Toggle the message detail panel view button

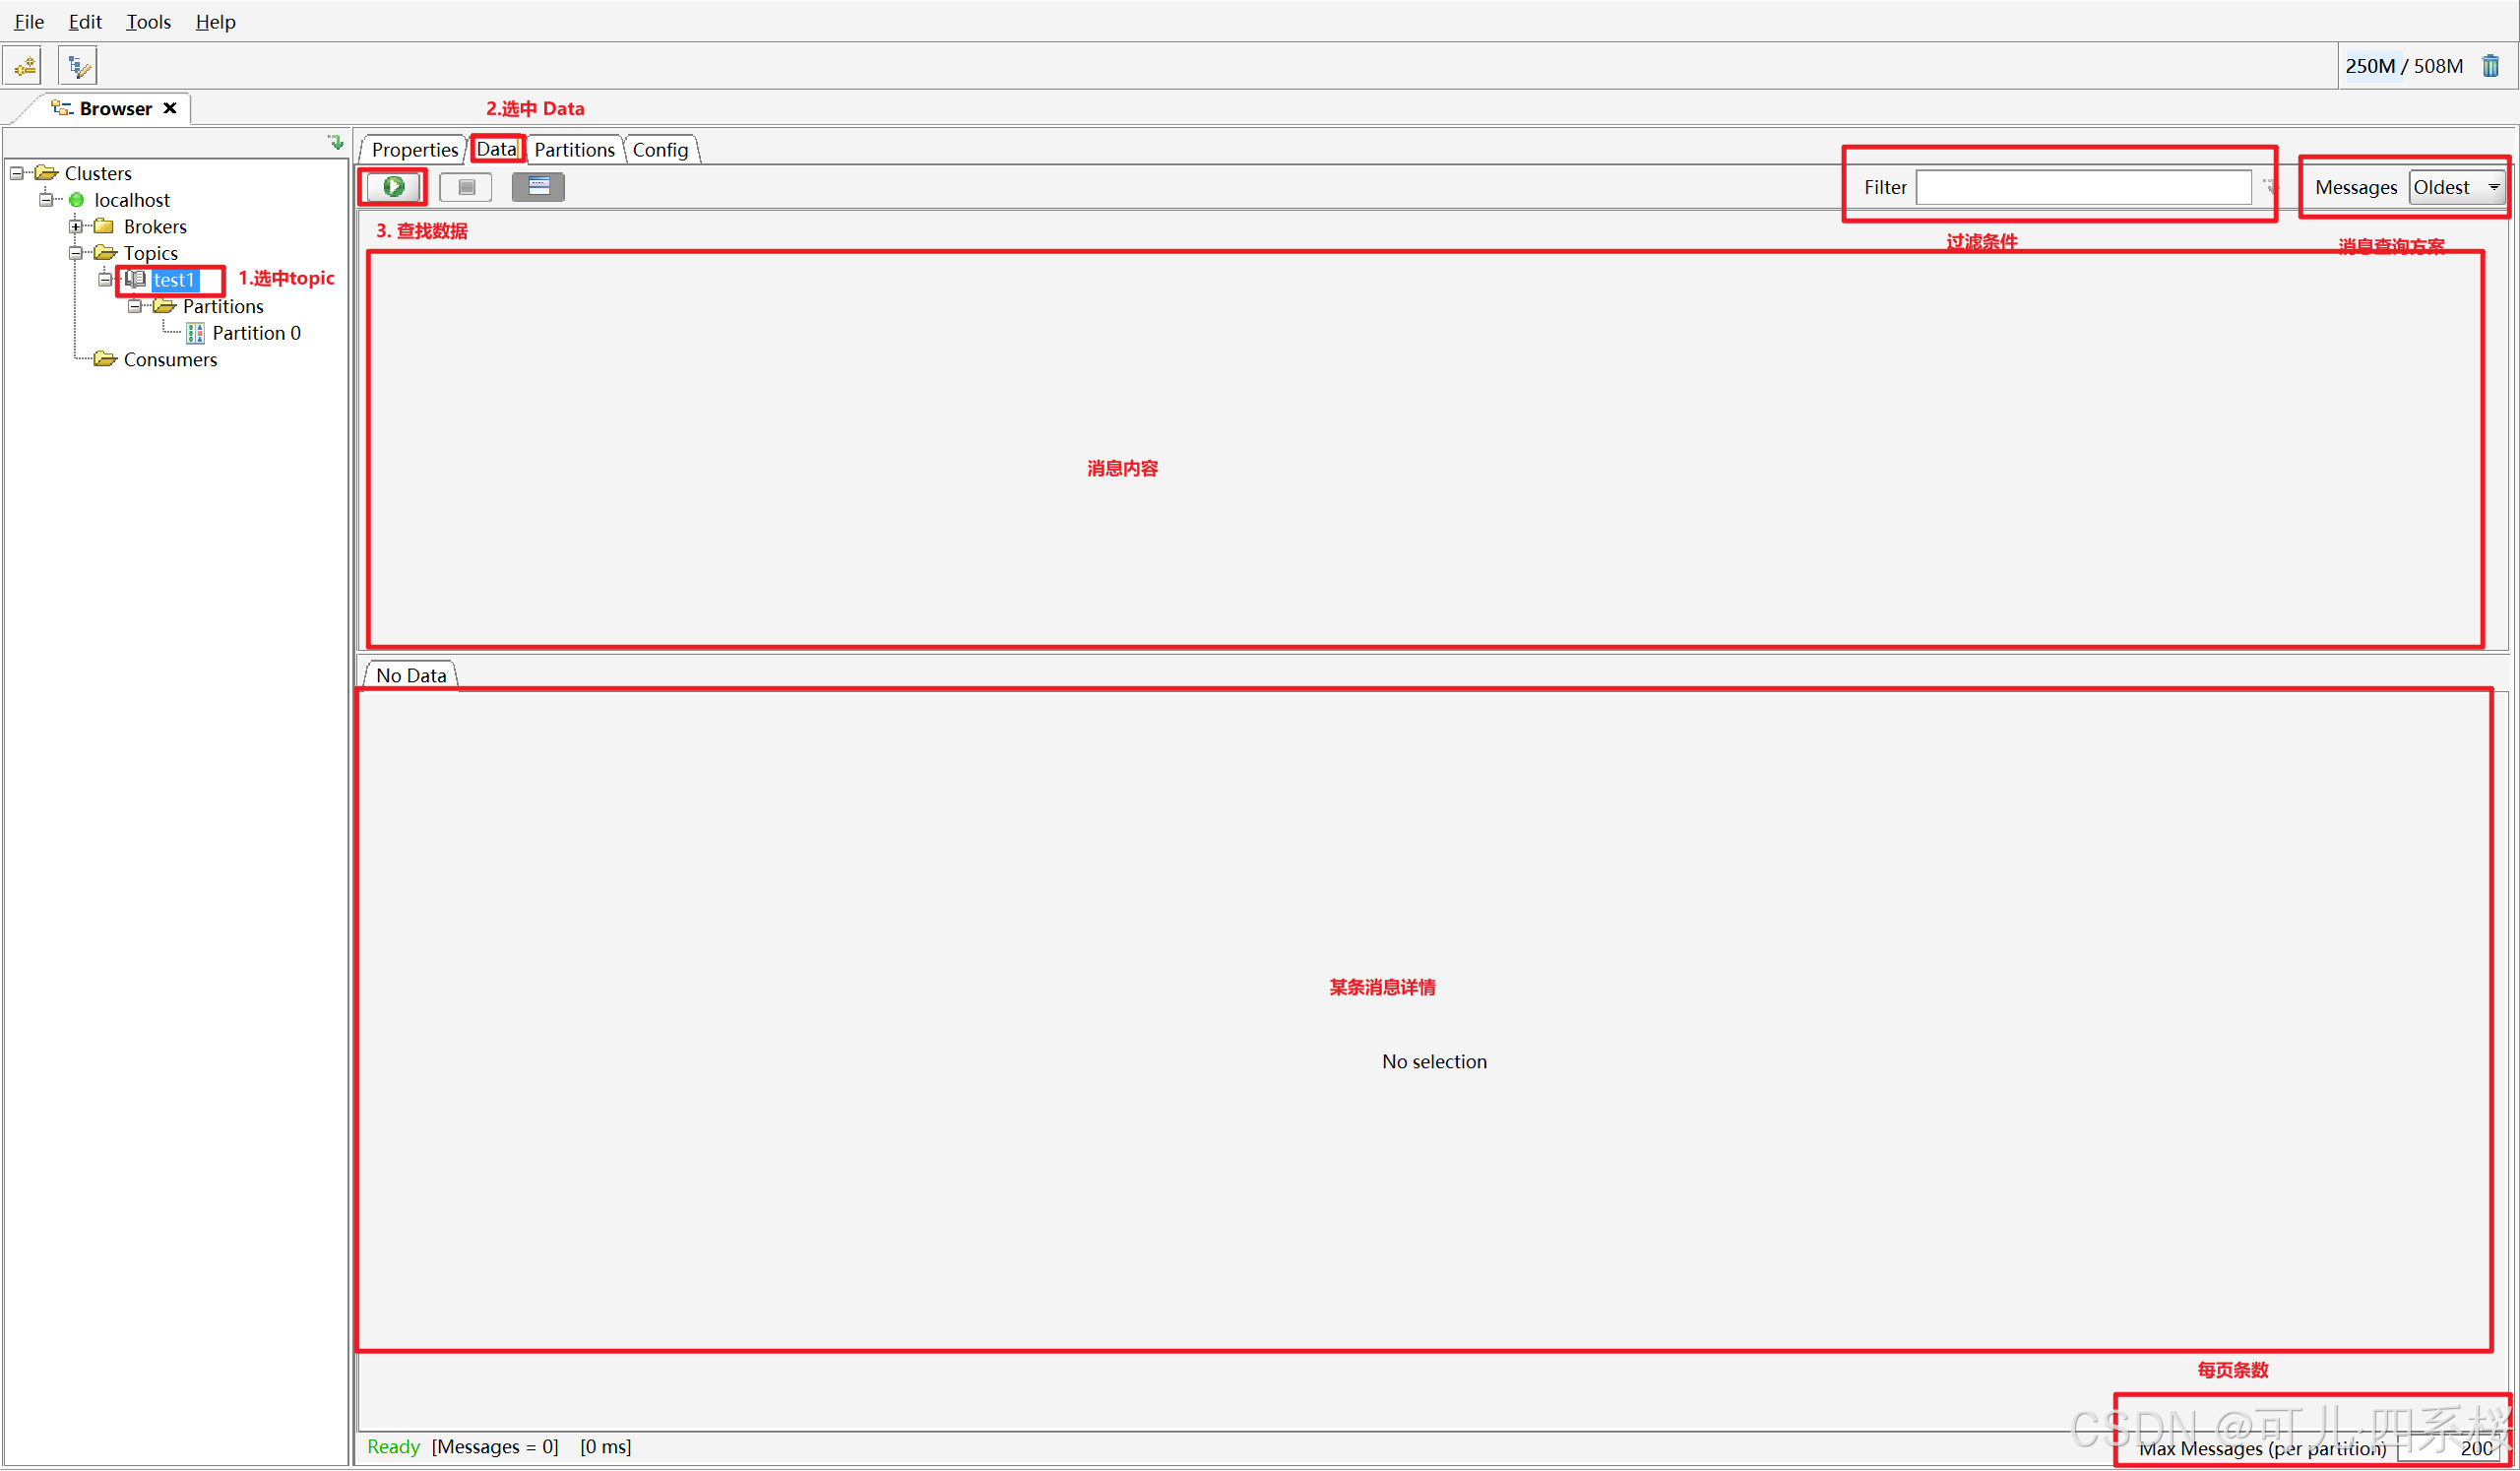pos(538,187)
